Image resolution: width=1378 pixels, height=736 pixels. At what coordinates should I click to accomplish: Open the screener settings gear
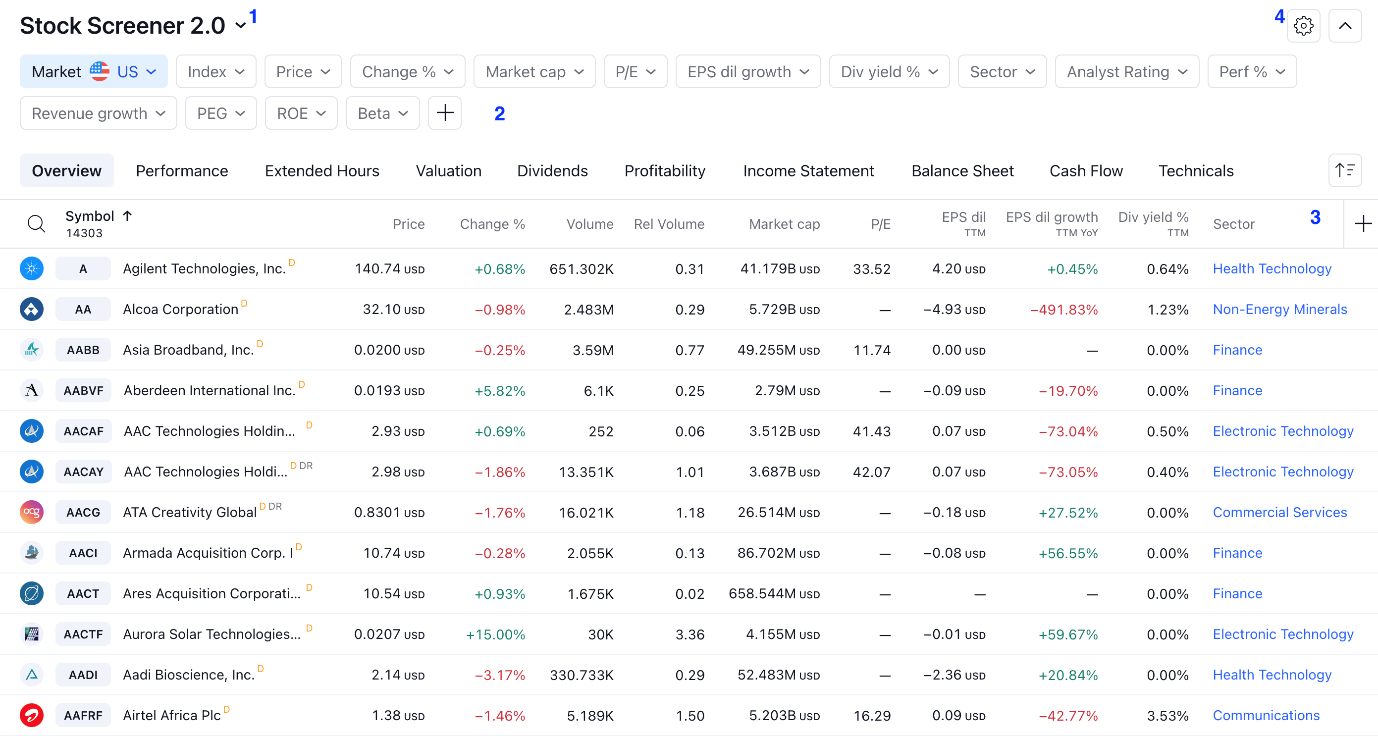click(x=1303, y=26)
